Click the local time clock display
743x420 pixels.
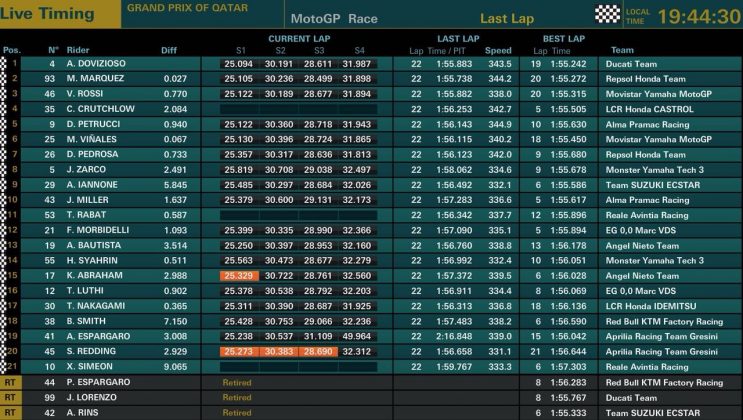click(x=699, y=16)
